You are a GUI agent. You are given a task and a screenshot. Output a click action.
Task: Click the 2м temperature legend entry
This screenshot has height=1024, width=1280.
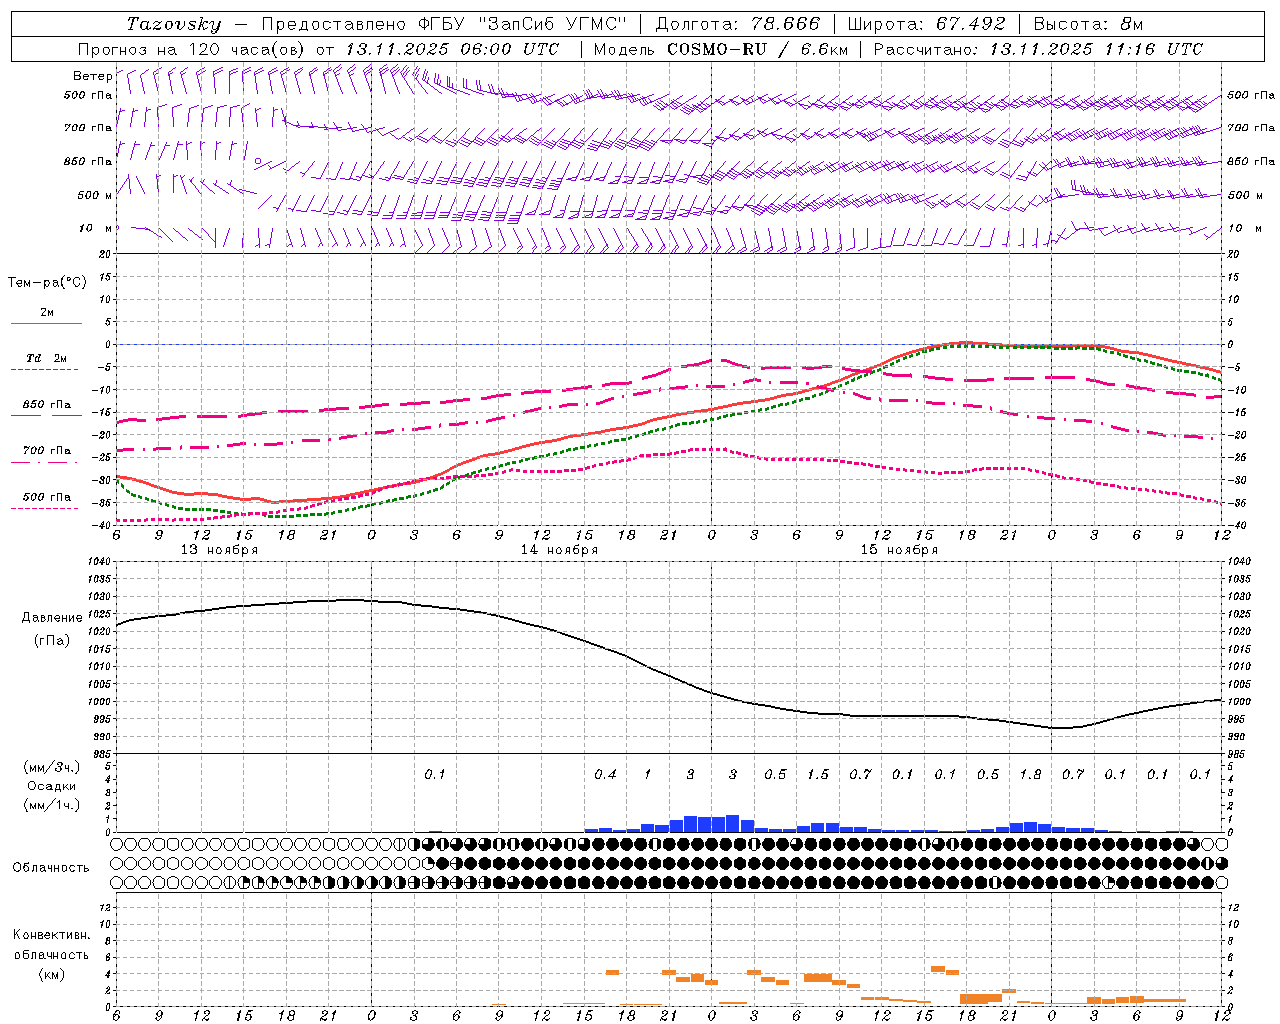point(47,313)
